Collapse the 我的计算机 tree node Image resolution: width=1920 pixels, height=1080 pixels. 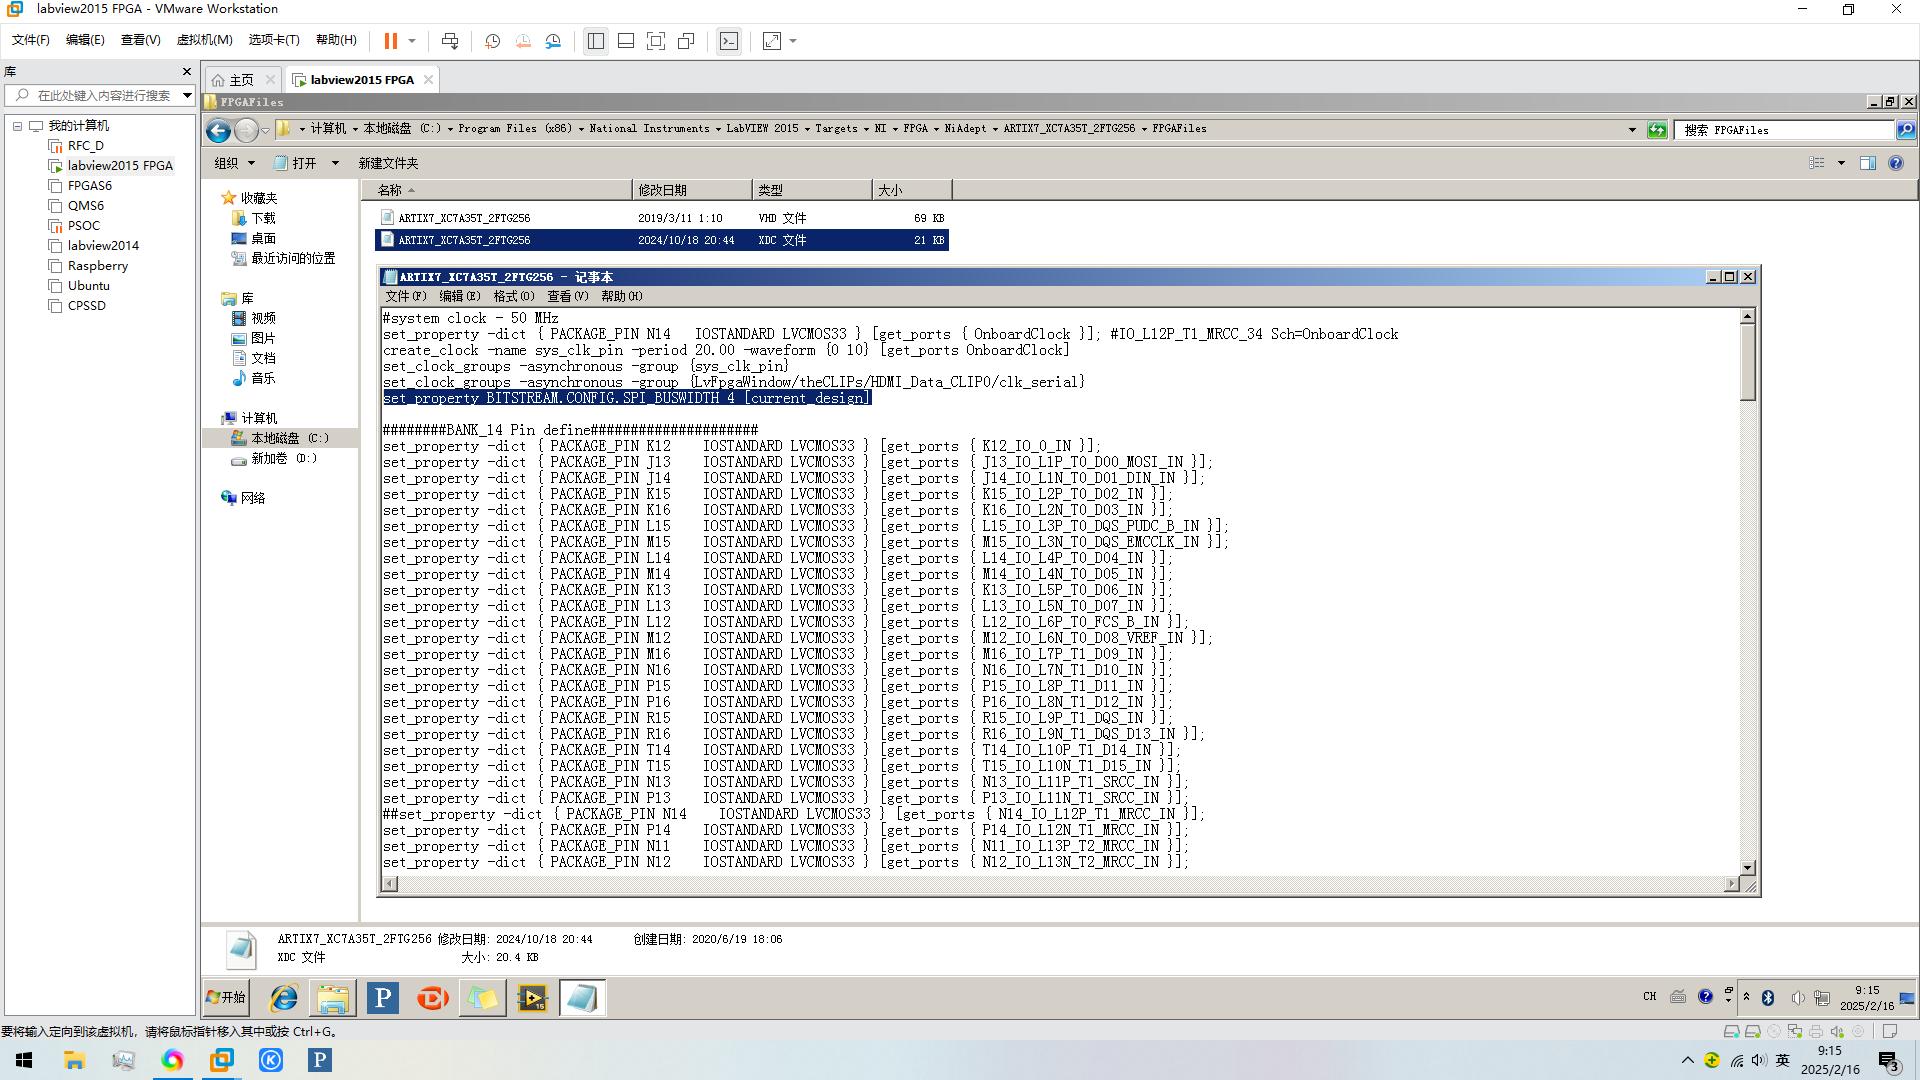click(x=17, y=126)
